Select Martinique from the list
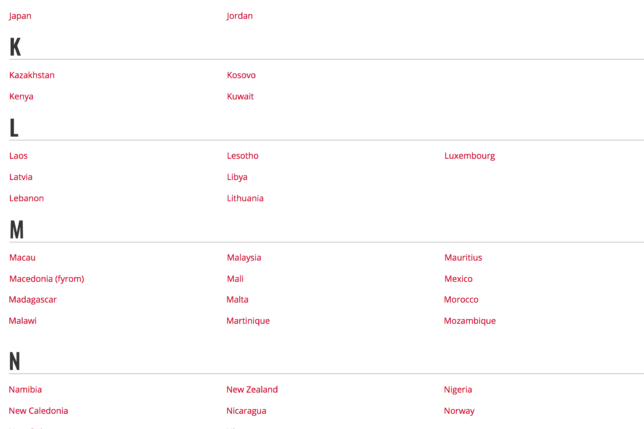The image size is (644, 429). [248, 321]
